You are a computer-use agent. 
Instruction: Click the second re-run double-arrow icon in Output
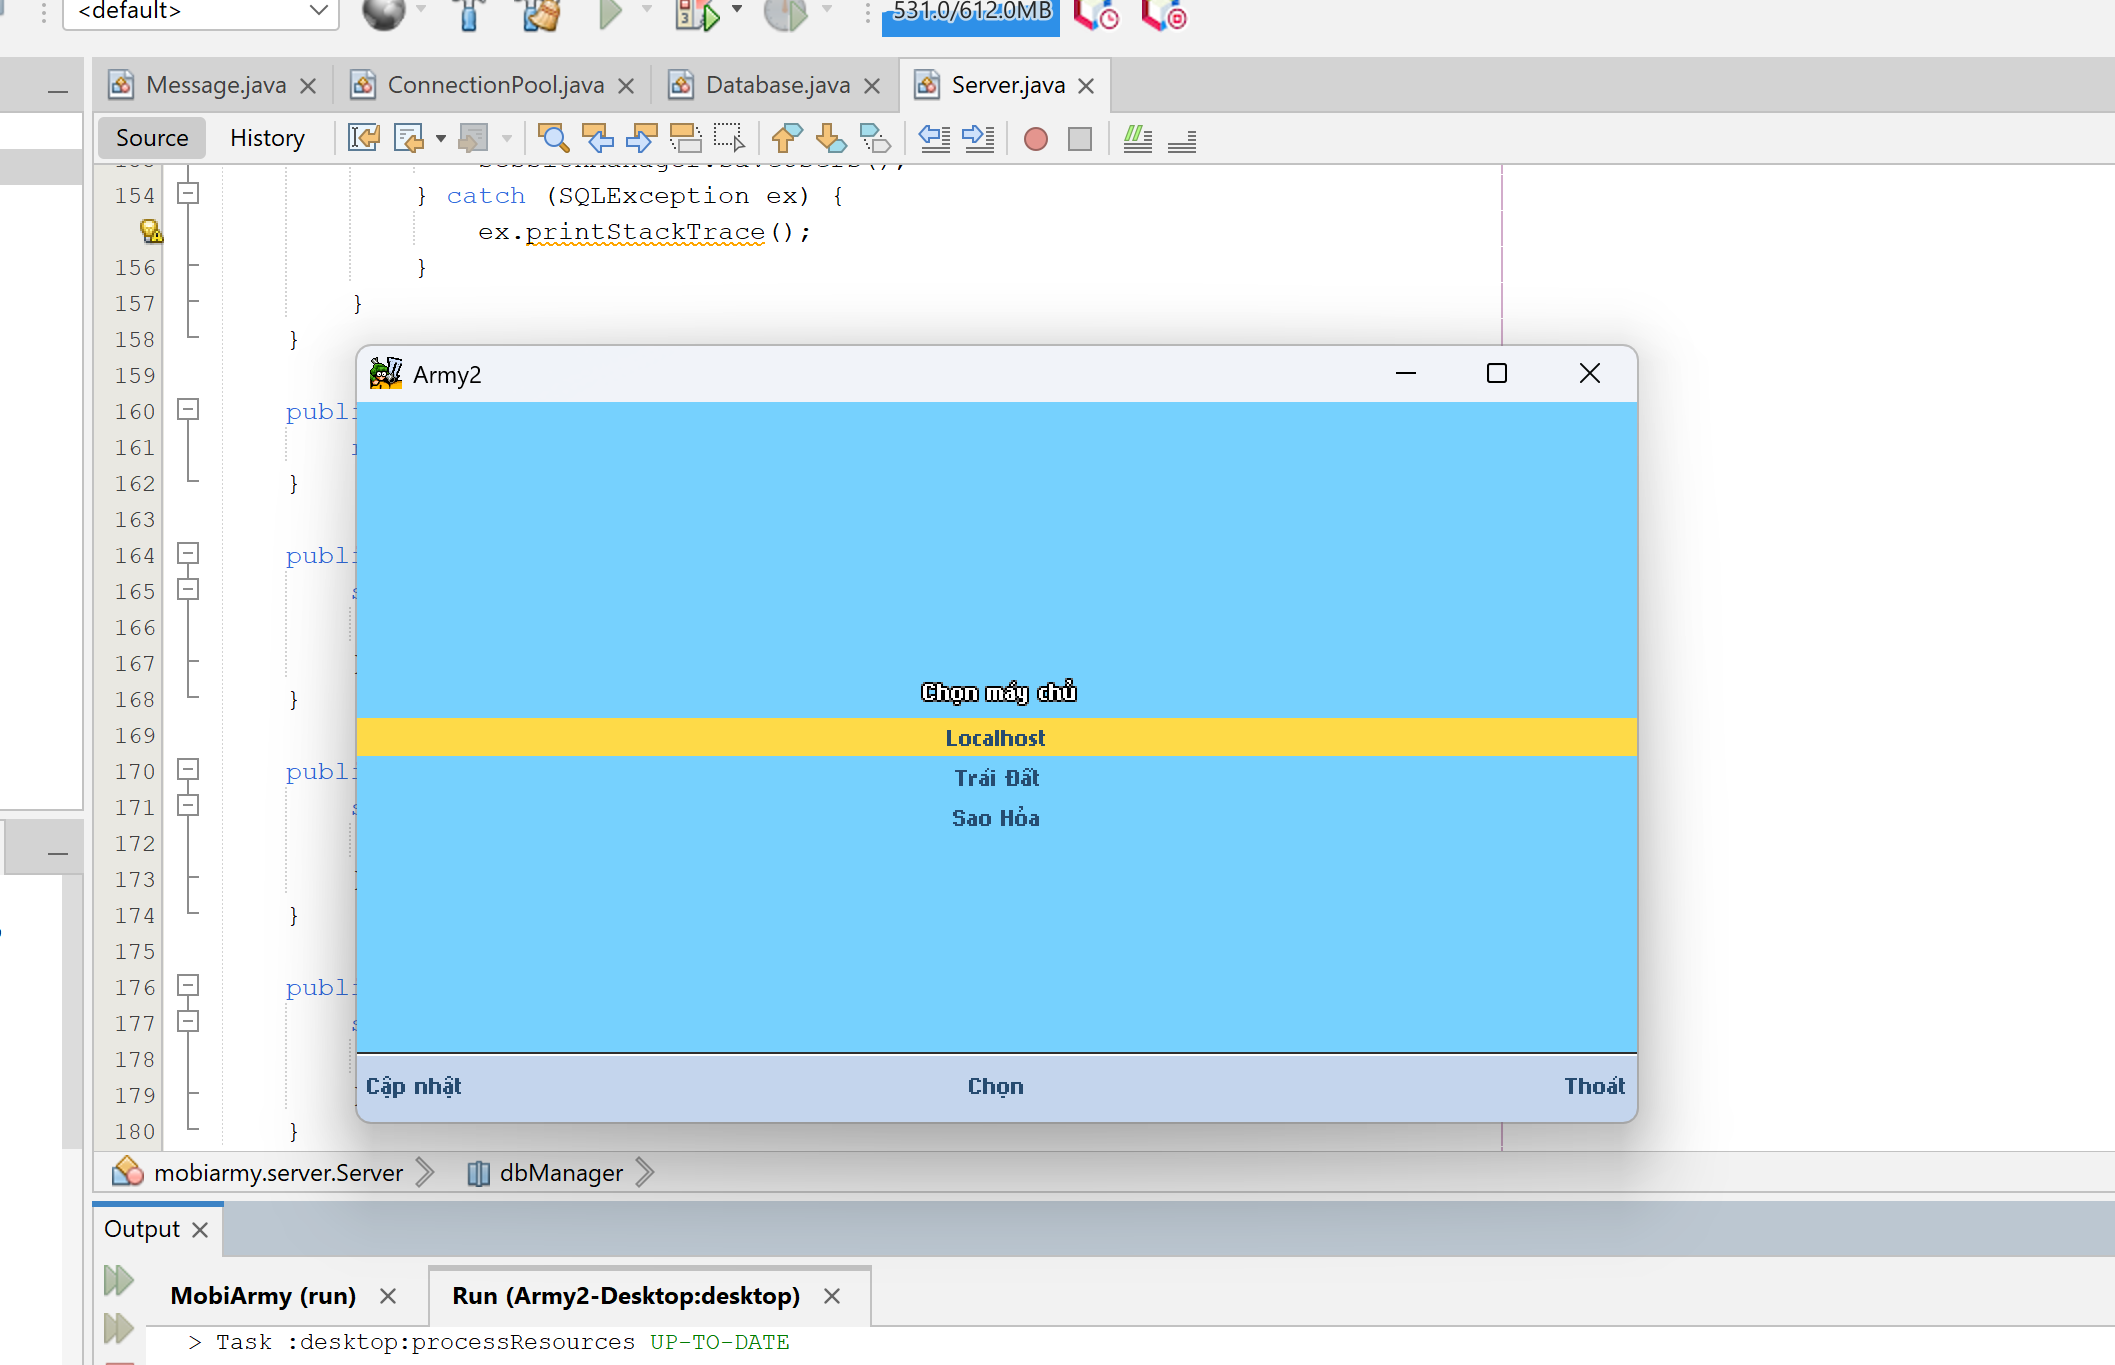118,1328
